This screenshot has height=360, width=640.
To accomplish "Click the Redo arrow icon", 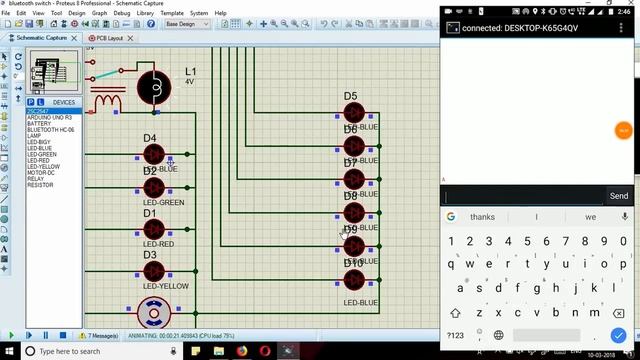I will coord(334,24).
